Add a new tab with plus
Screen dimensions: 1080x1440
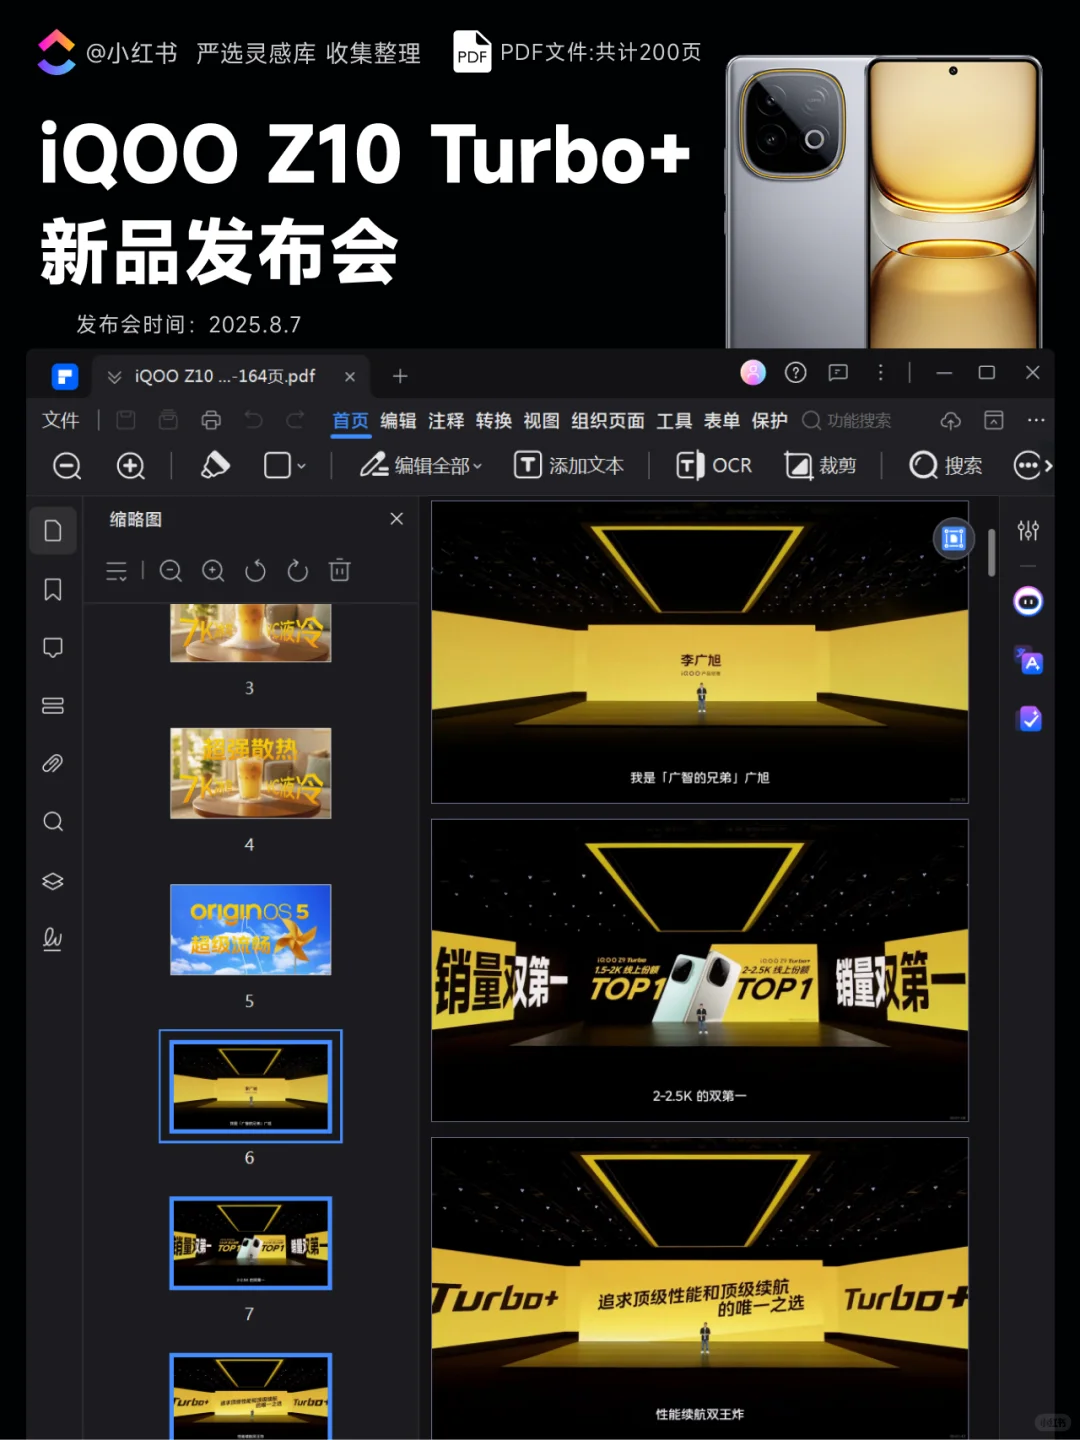[x=400, y=376]
